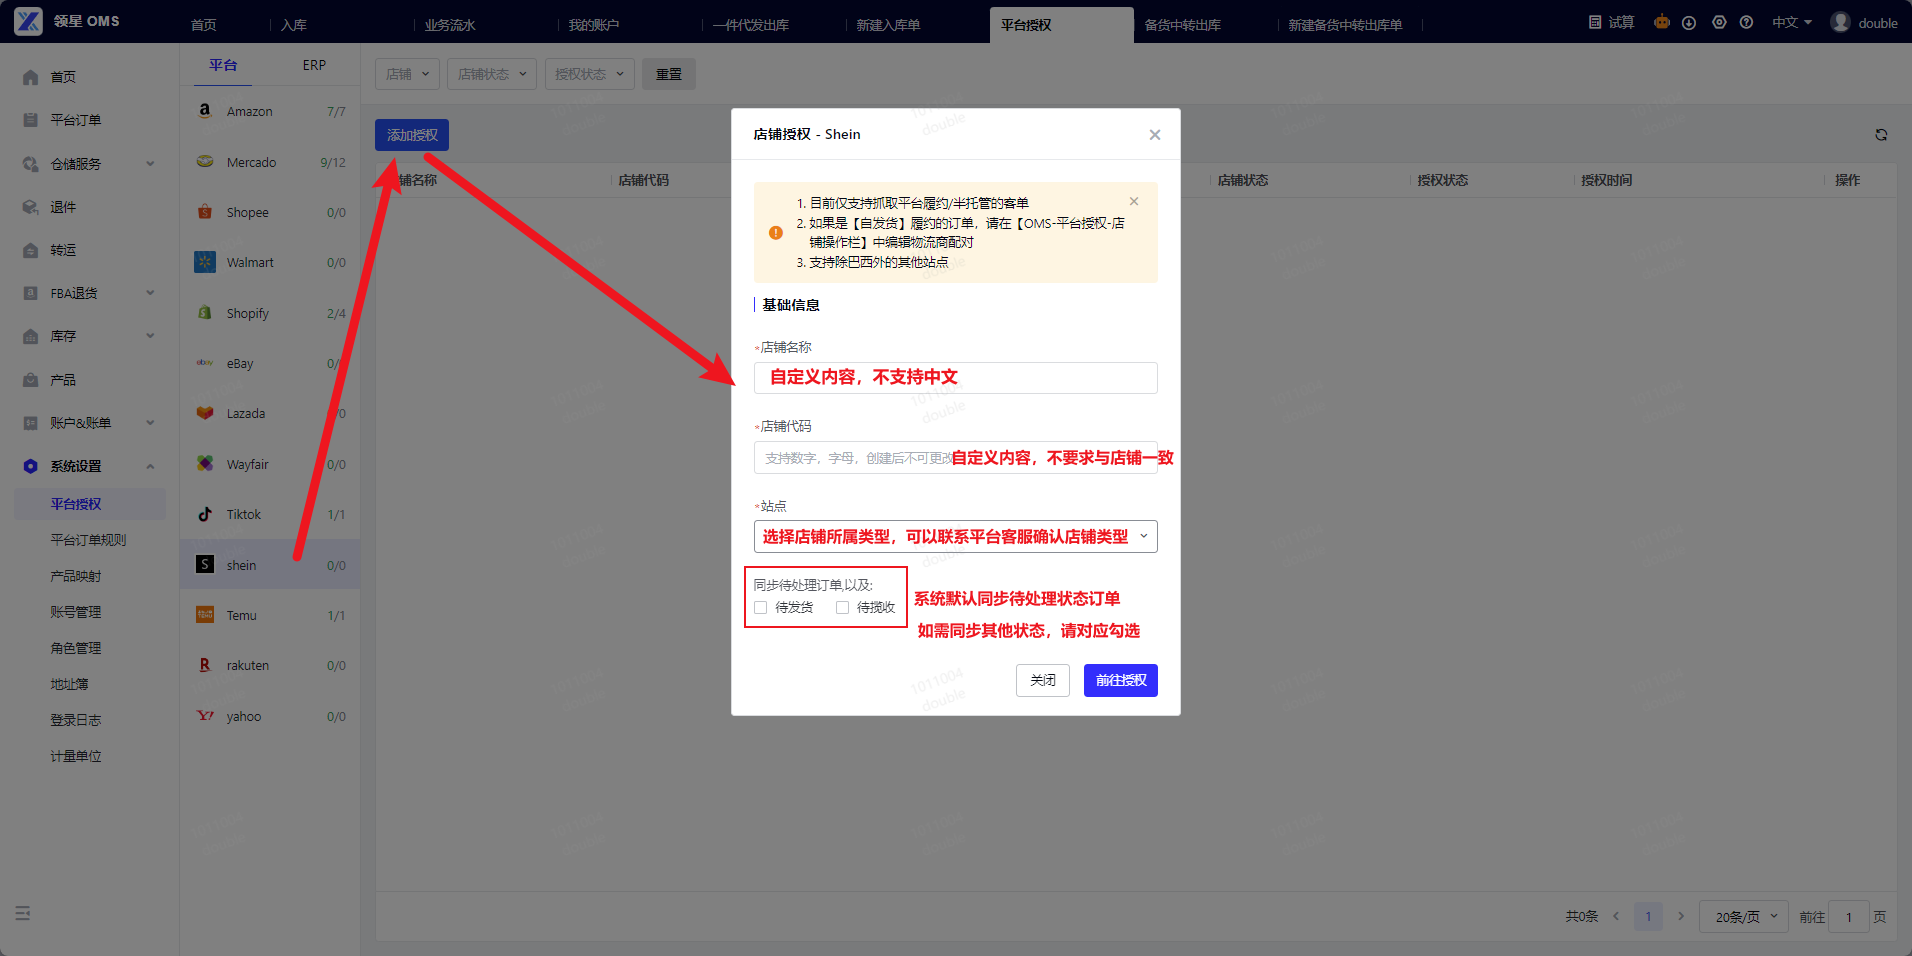The image size is (1912, 956).
Task: Open 平台订单规则 in the sidebar
Action: [x=89, y=540]
